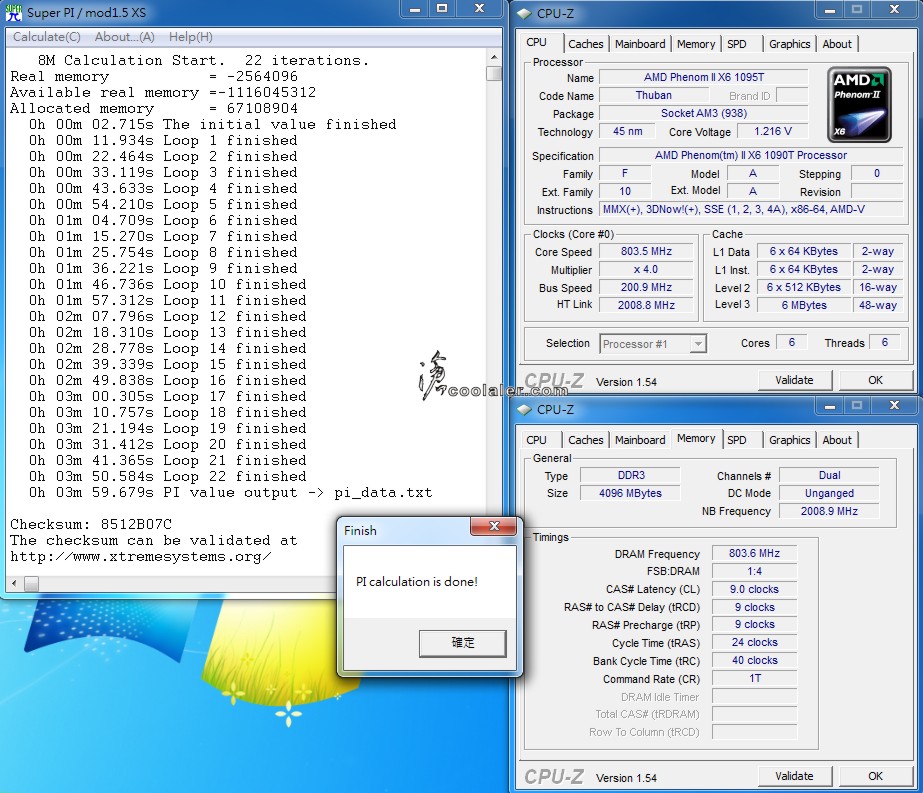Screen dimensions: 923x793
Task: Switch to Caches tab in upper CPU-Z window
Action: click(585, 44)
